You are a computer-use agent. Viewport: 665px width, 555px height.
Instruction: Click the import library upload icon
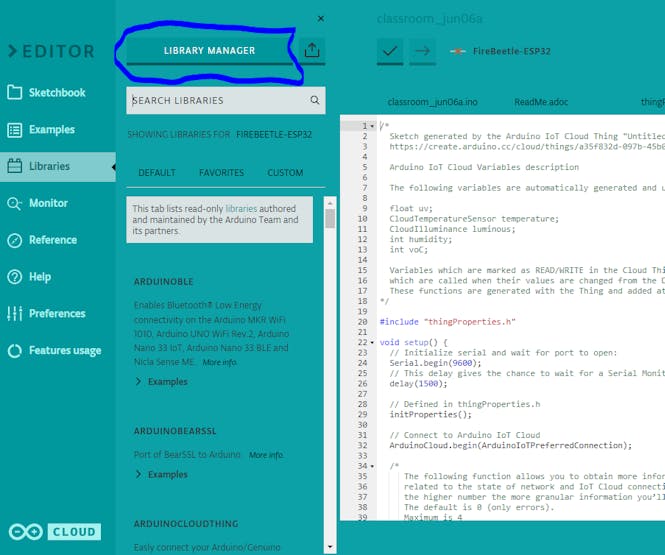tap(312, 50)
